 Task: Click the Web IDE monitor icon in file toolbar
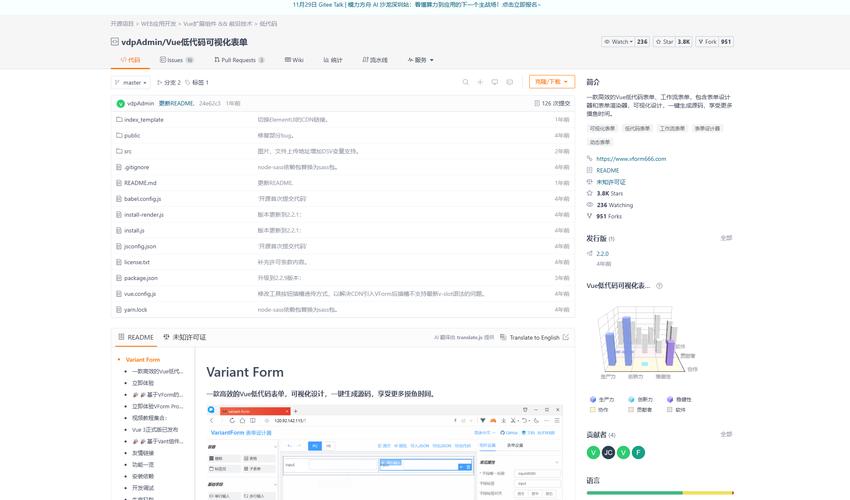point(495,82)
